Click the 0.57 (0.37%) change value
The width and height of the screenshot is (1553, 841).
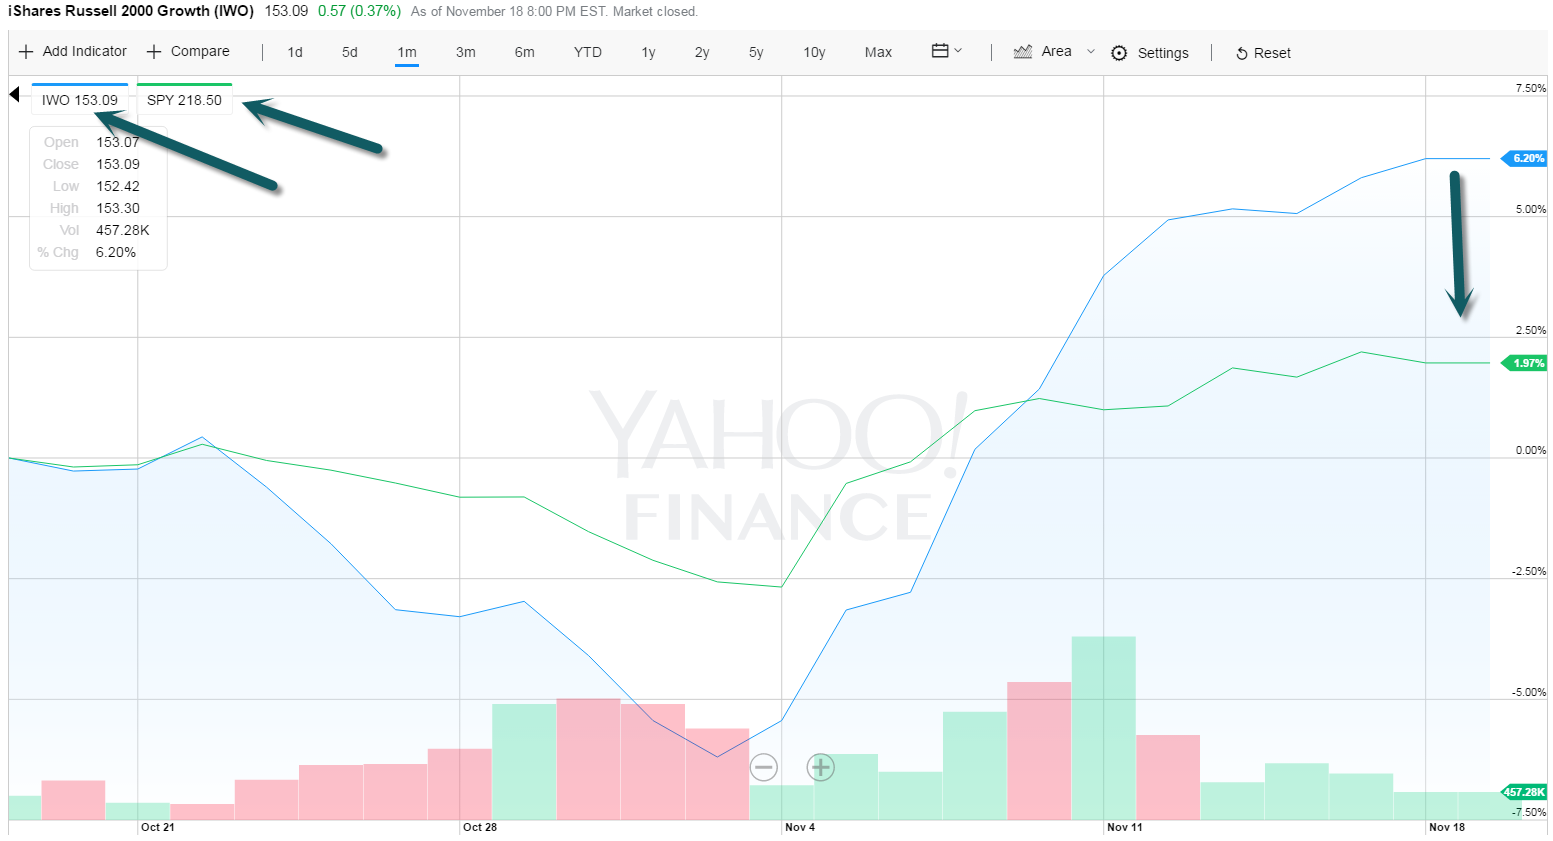(359, 11)
